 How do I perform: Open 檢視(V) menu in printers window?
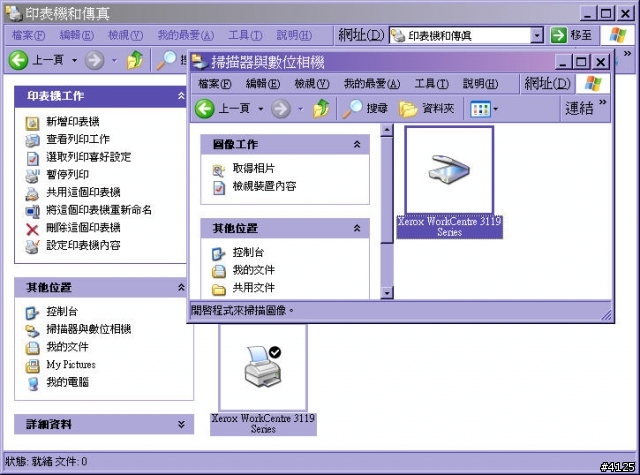[125, 36]
